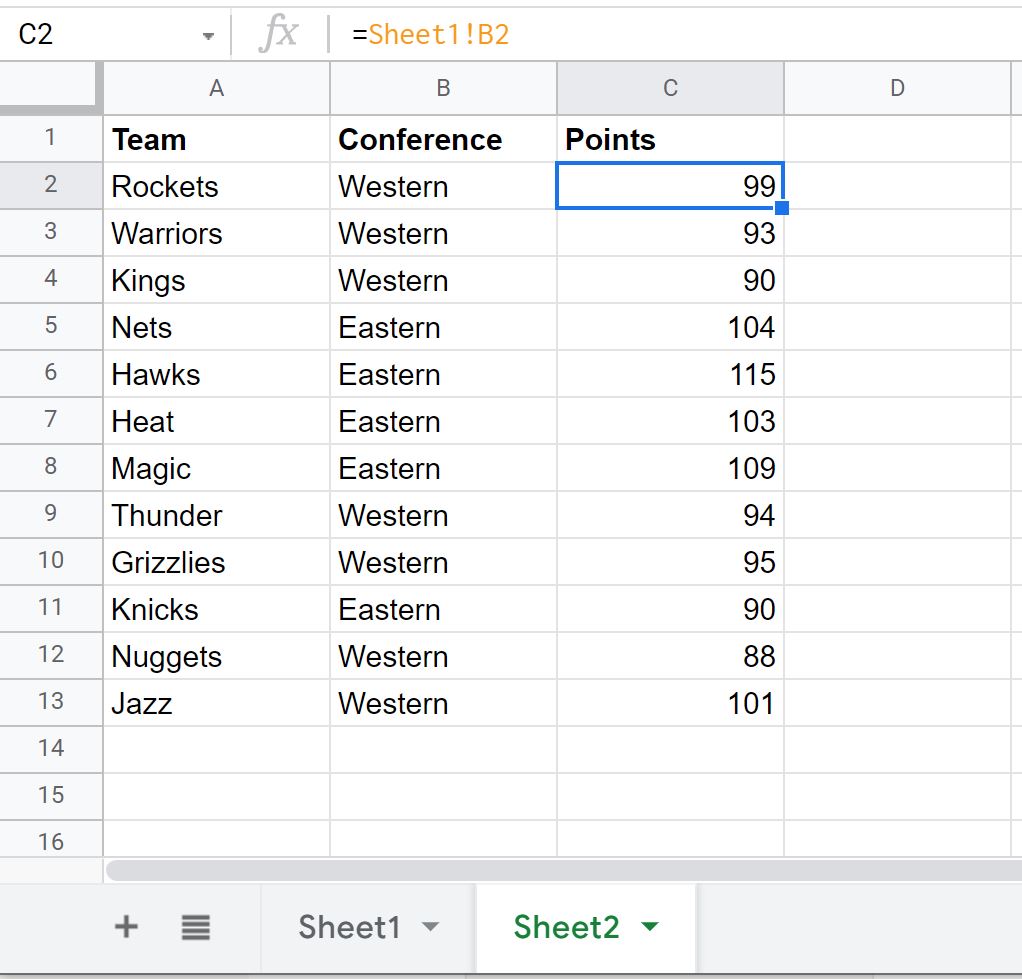Click the Knicks cell
This screenshot has height=979, width=1022.
216,609
